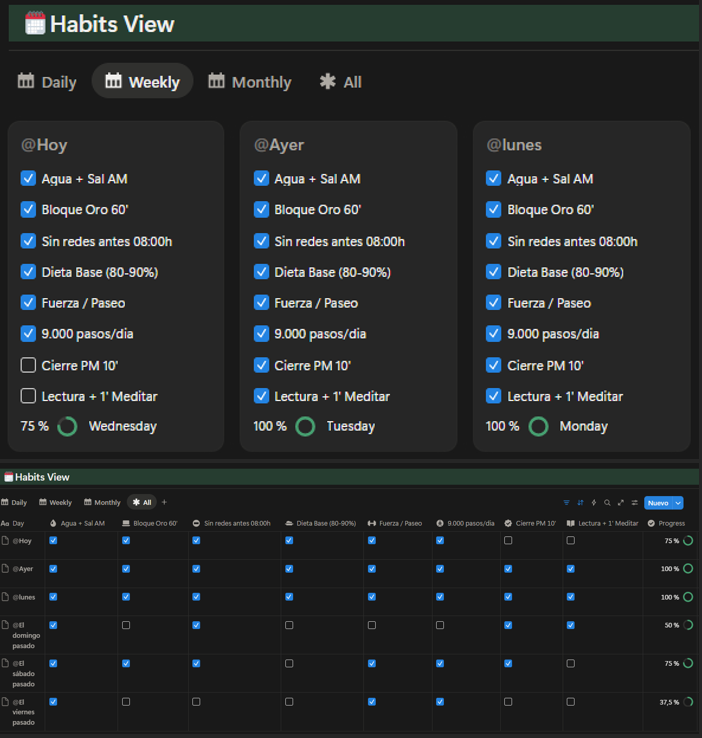Screen dimensions: 702x738
Task: Click the lightning bolt automations icon
Action: coord(594,503)
